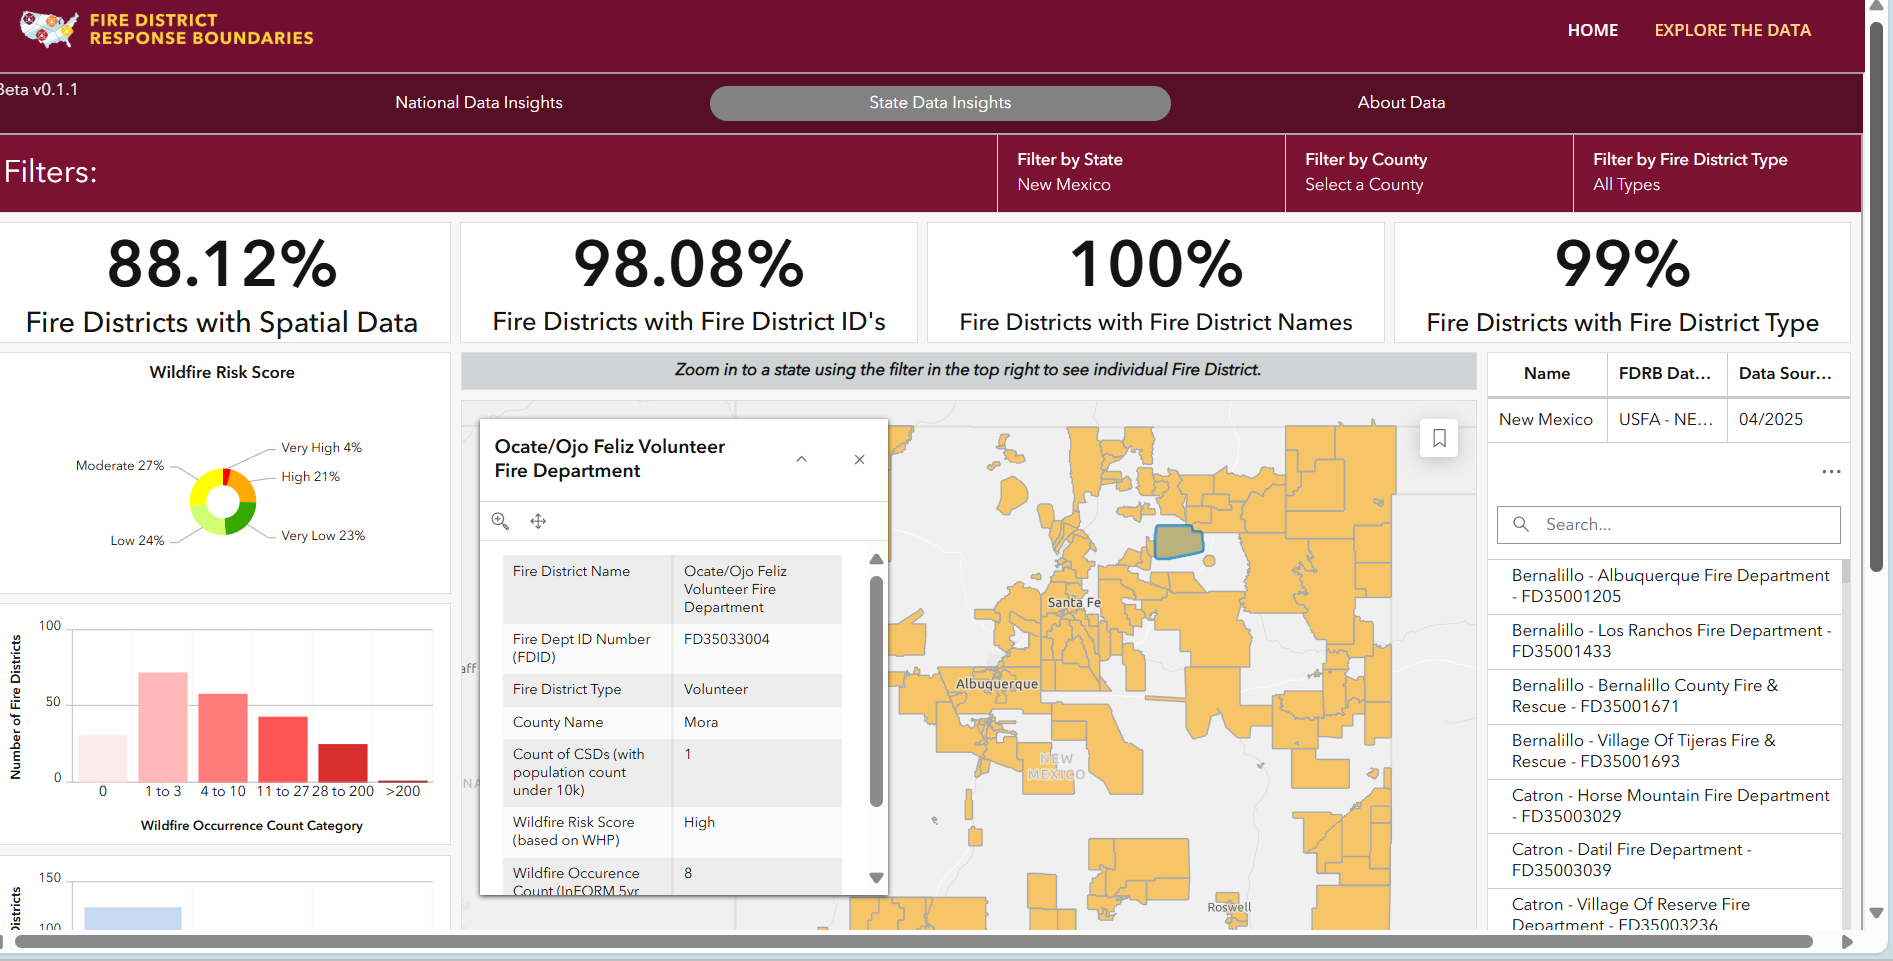
Task: Open the Filter by Fire District Type dropdown
Action: 1717,172
